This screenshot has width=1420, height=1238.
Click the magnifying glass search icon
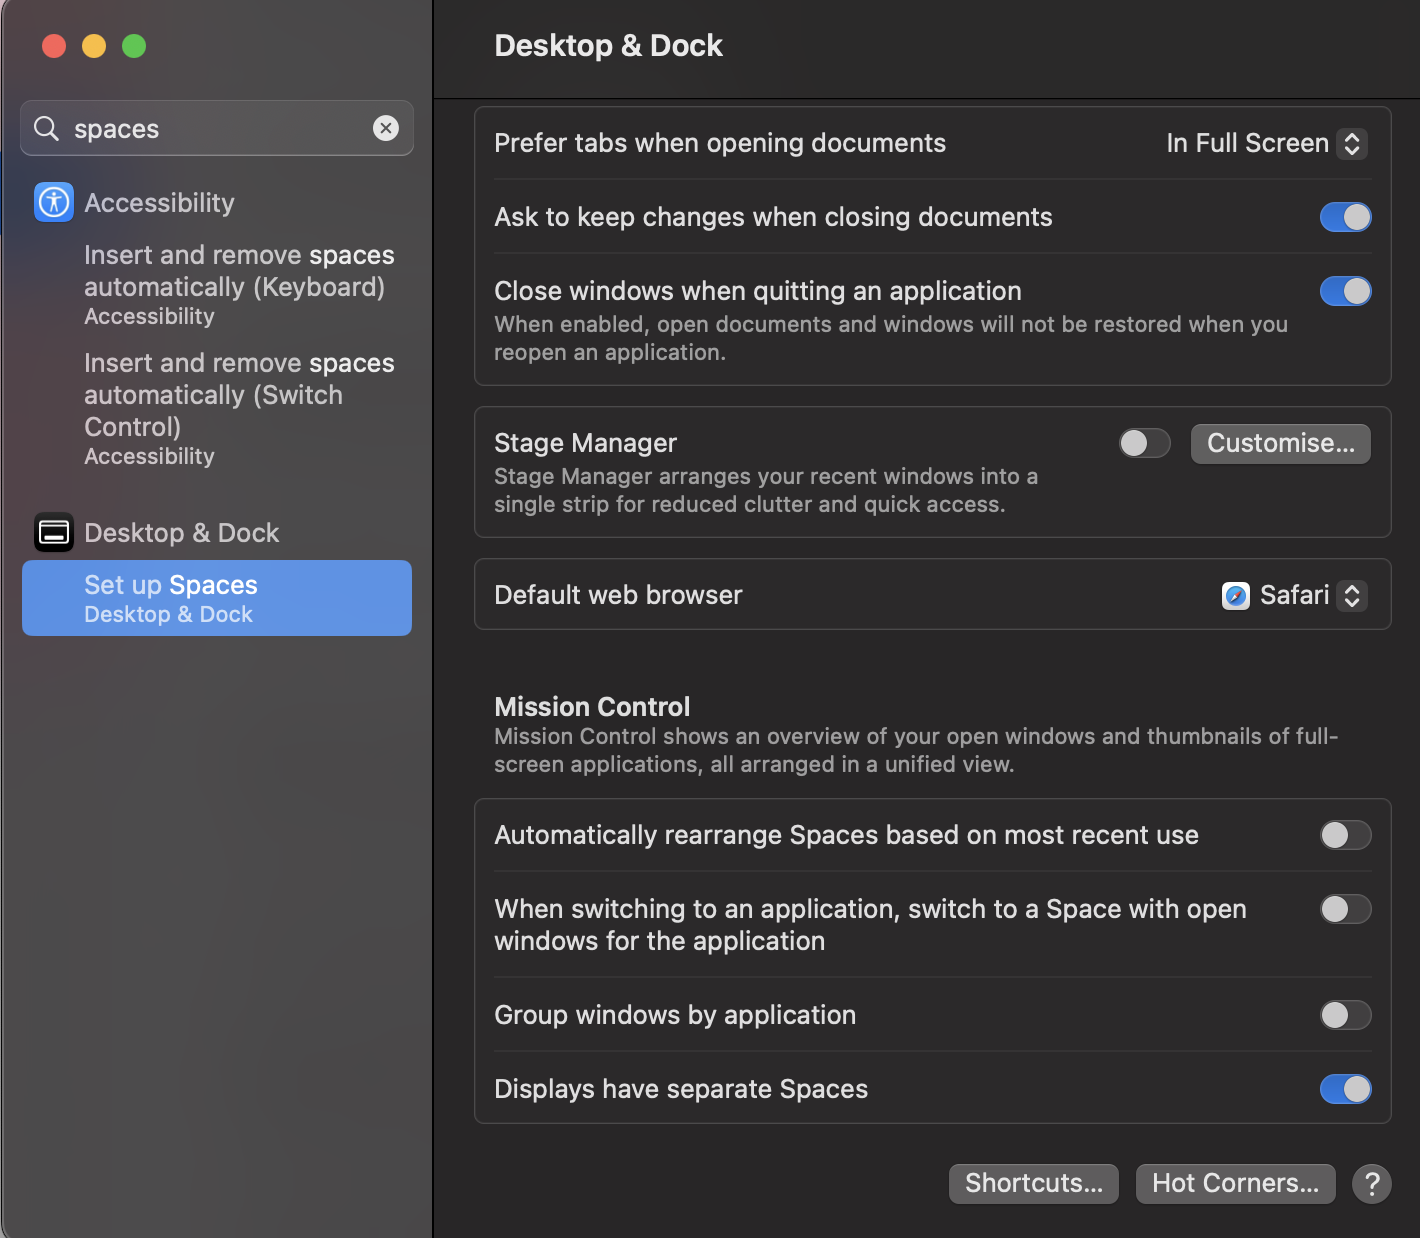pyautogui.click(x=46, y=128)
